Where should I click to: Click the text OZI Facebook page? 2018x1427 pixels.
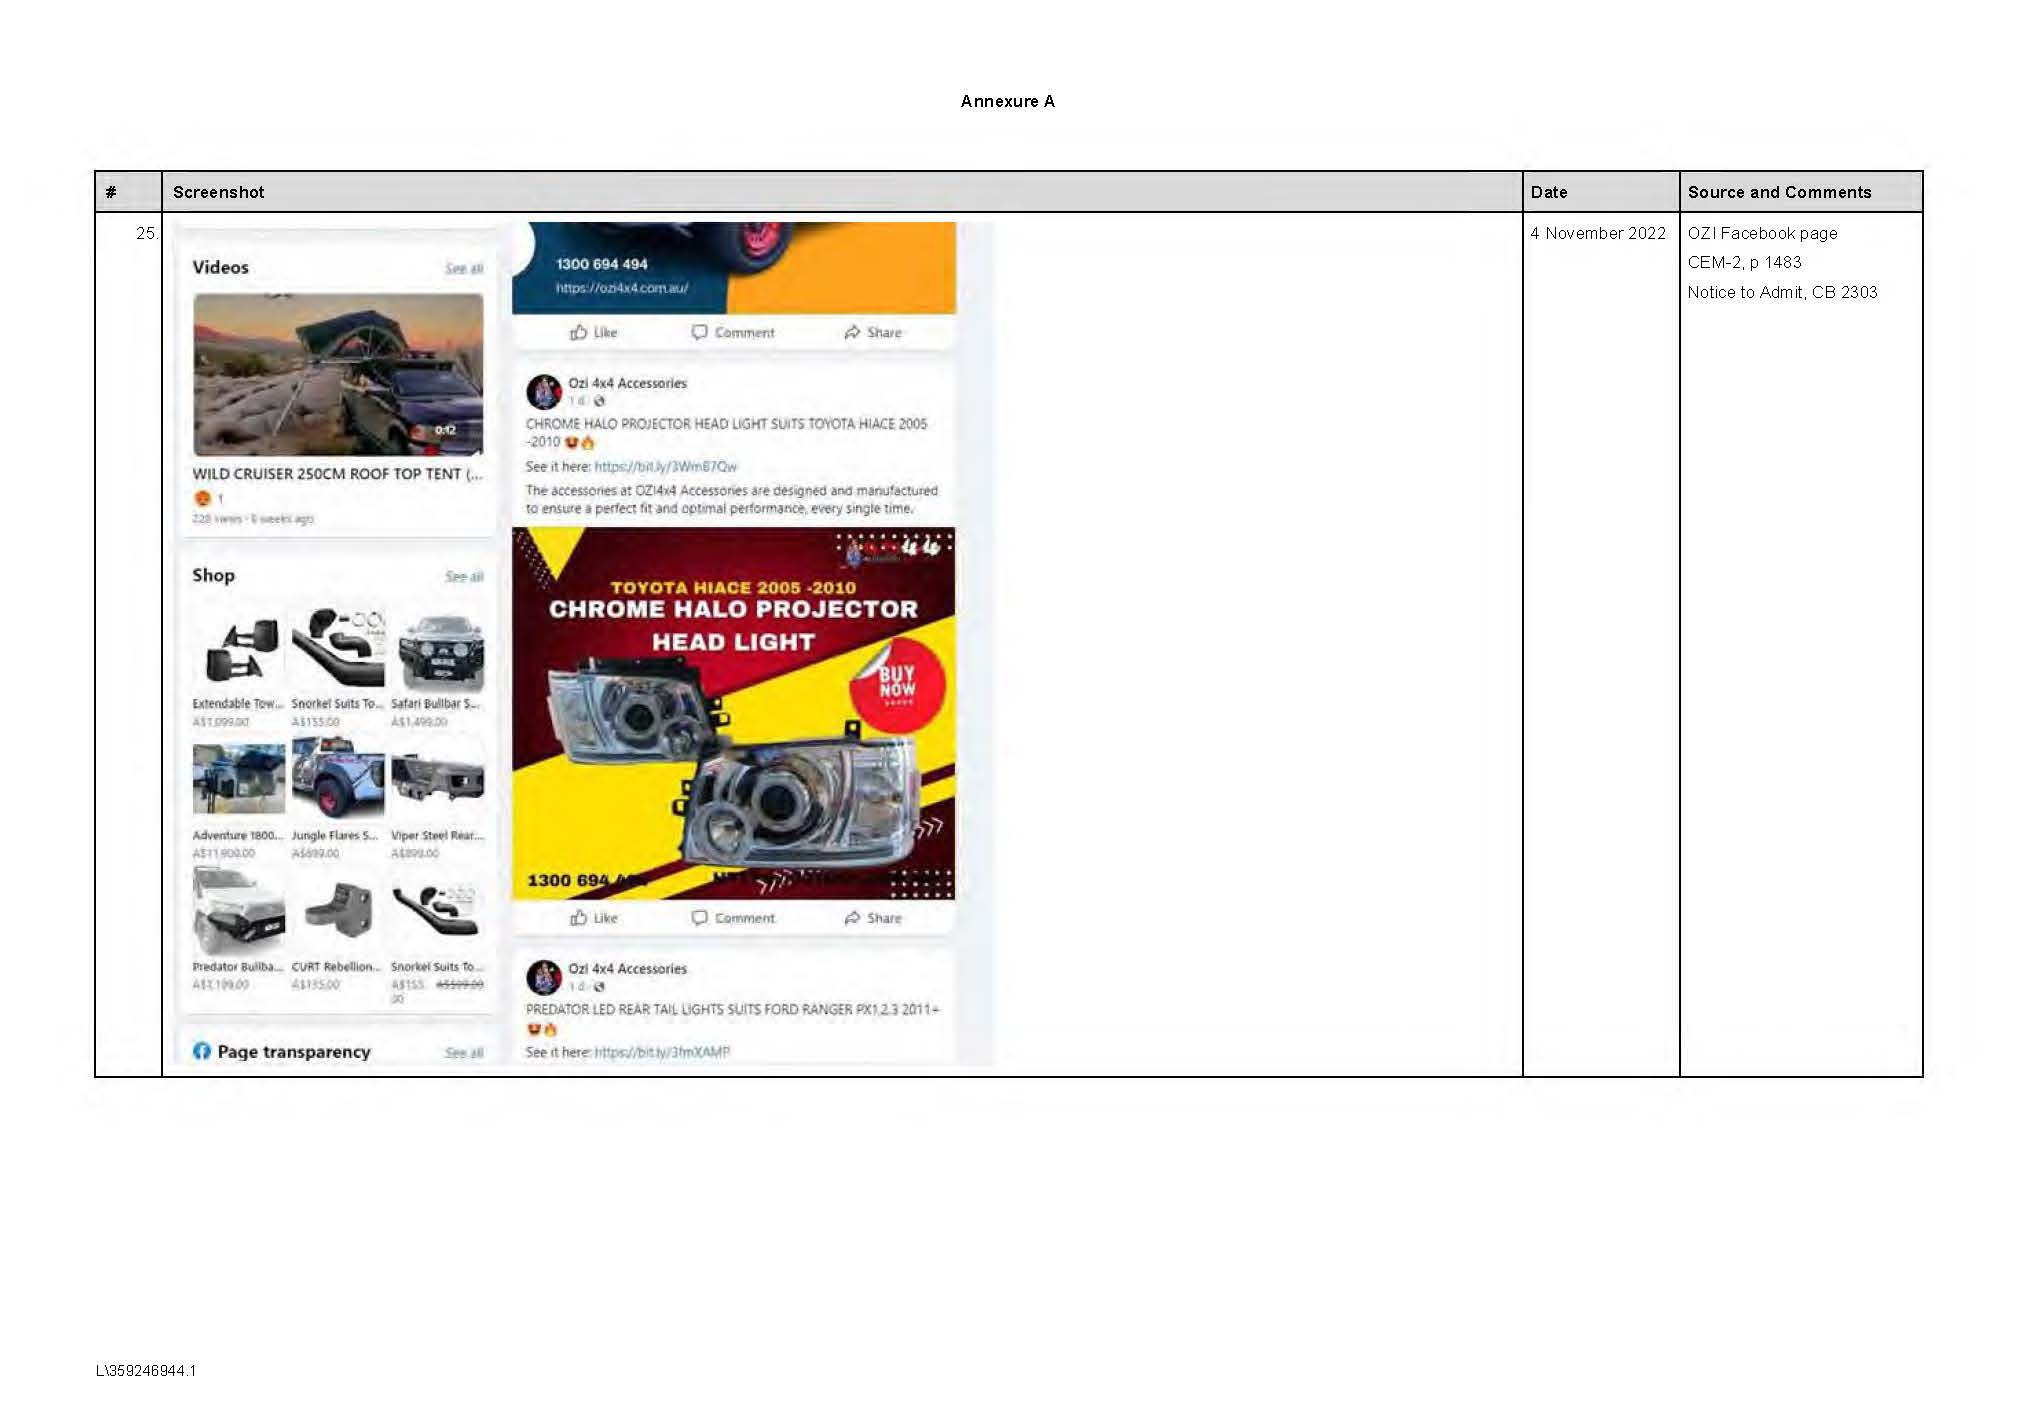[1763, 233]
